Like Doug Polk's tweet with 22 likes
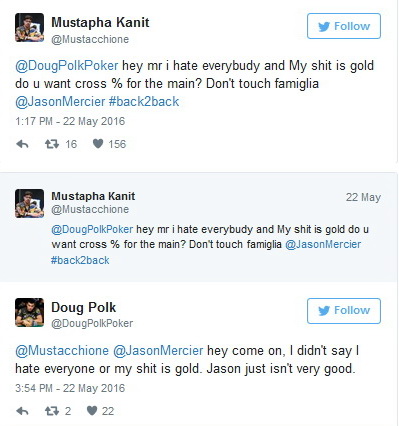The width and height of the screenshot is (399, 426). [x=92, y=411]
